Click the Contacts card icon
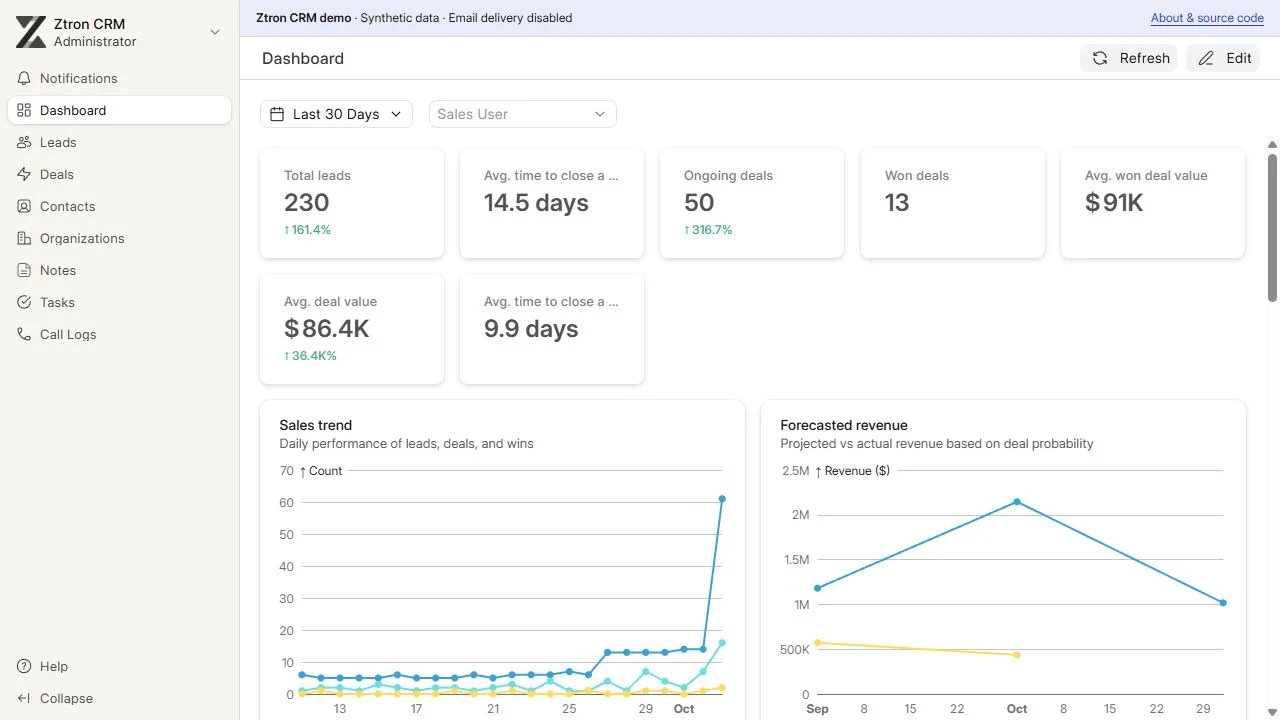The width and height of the screenshot is (1280, 720). (x=24, y=206)
